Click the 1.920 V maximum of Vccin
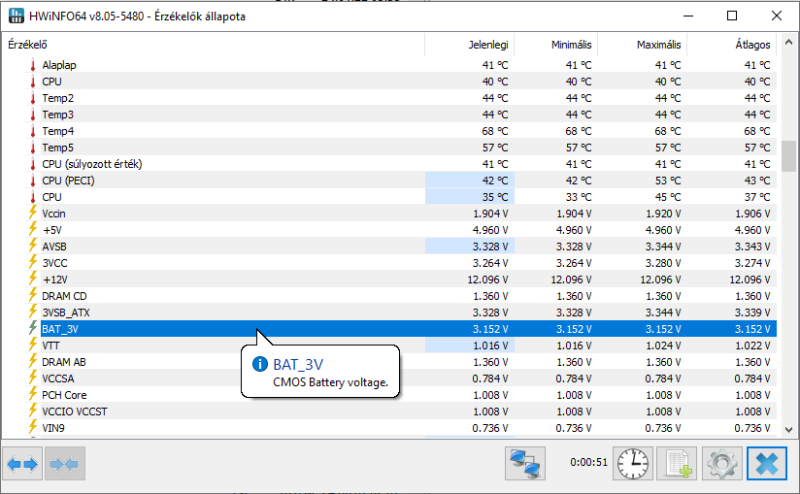Image resolution: width=800 pixels, height=494 pixels. tap(663, 213)
